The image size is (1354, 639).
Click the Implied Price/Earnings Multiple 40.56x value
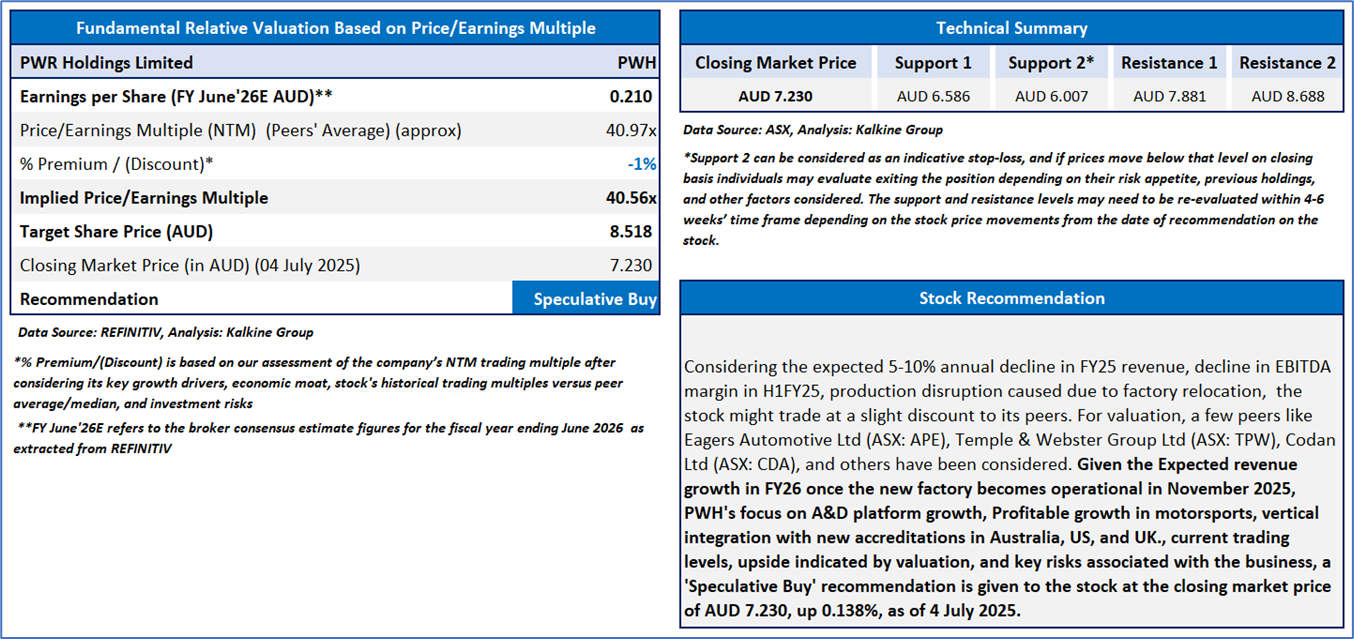[631, 198]
